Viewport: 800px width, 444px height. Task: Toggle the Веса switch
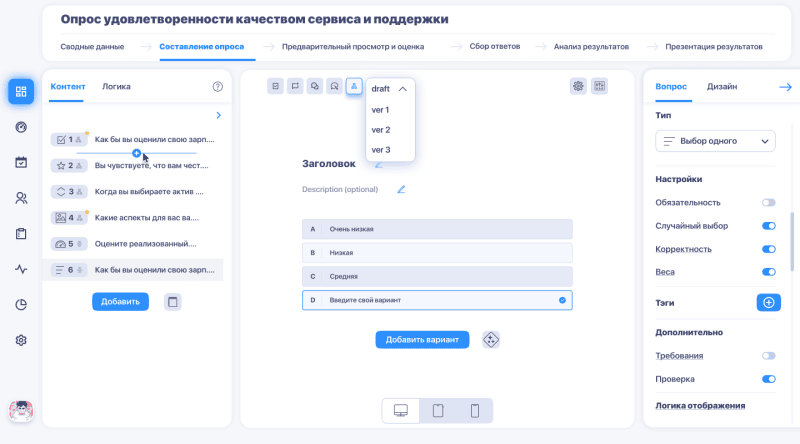769,272
